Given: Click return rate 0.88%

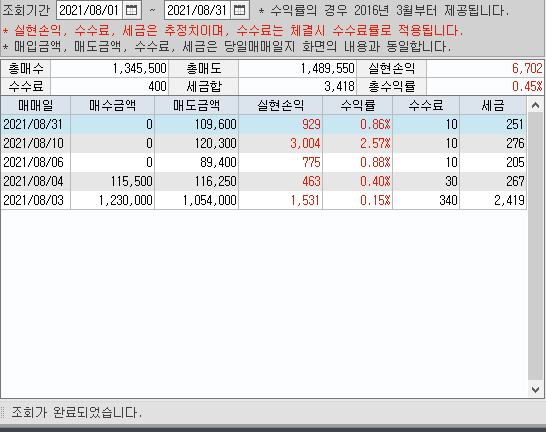Looking at the screenshot, I should pyautogui.click(x=375, y=162).
